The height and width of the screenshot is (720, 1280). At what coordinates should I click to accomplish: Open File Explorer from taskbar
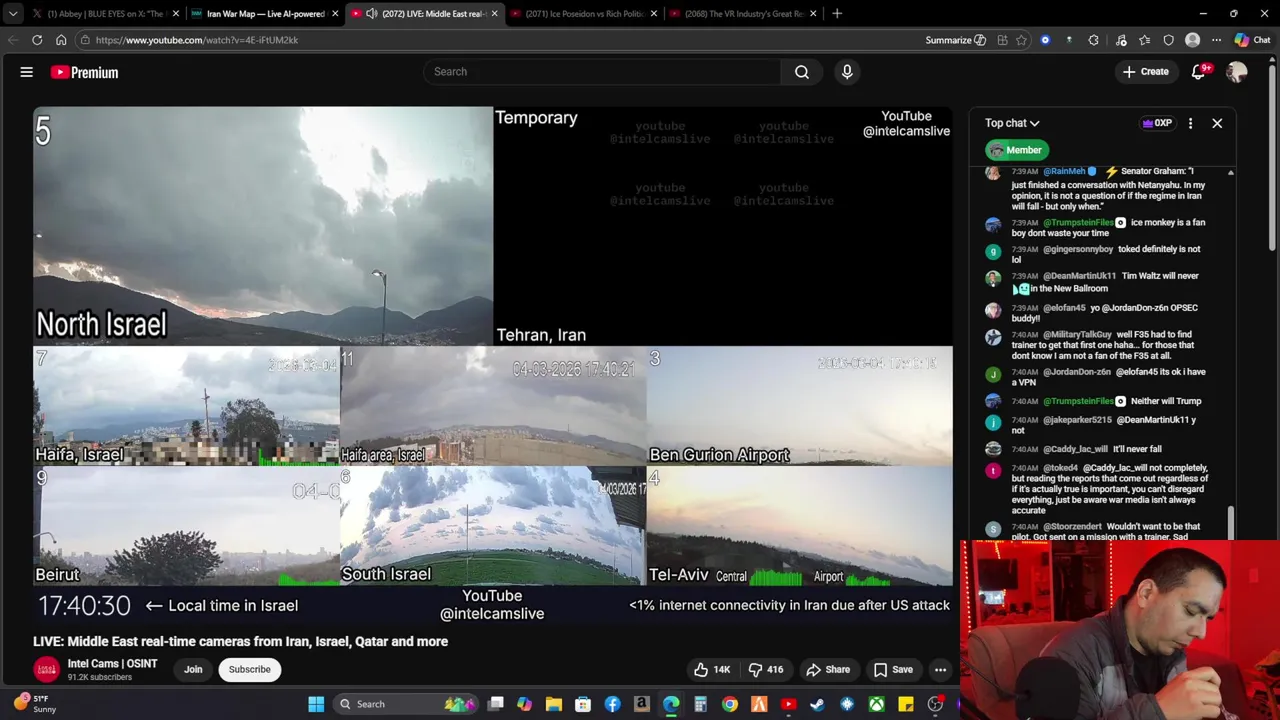point(554,704)
